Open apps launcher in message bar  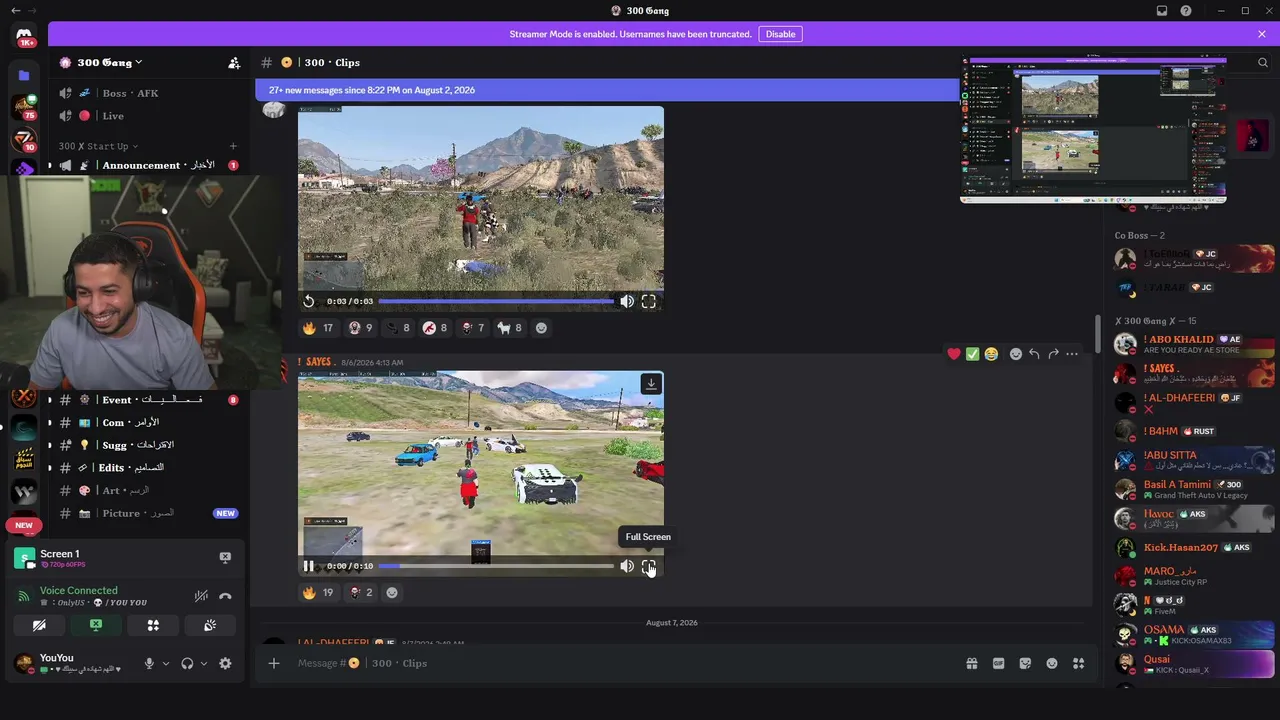point(1078,663)
